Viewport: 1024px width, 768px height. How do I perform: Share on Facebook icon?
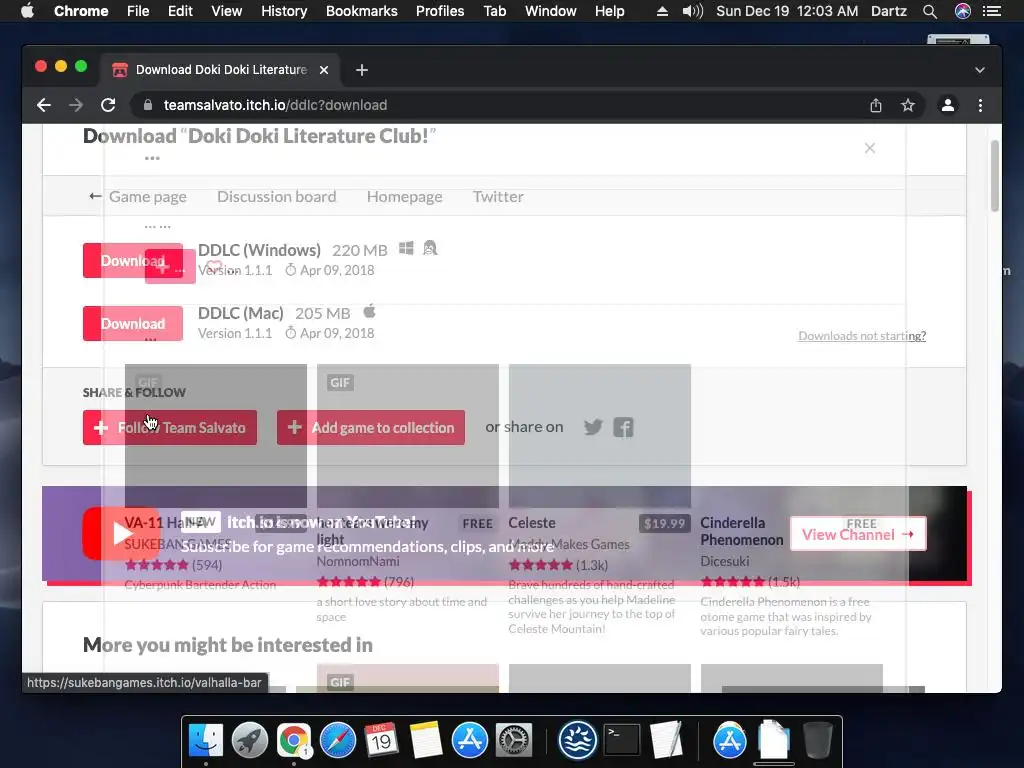coord(623,428)
